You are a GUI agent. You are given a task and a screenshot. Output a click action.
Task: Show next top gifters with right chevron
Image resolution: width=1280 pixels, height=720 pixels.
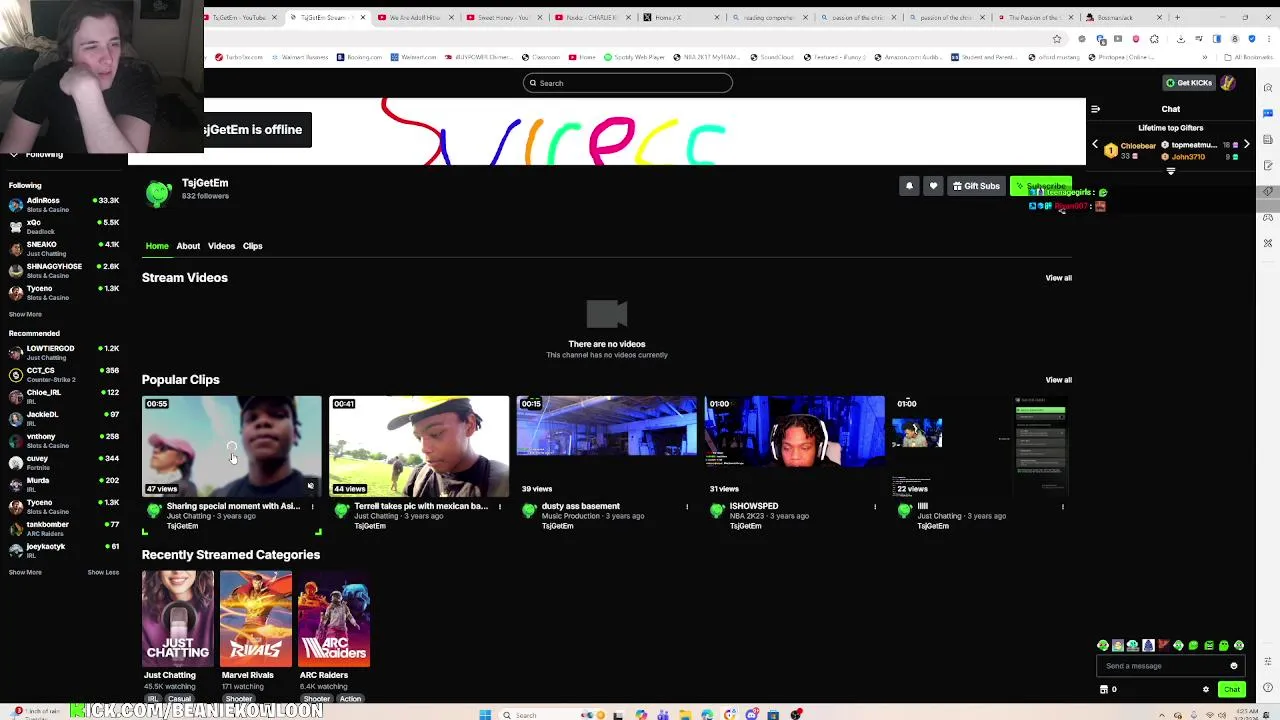1246,145
